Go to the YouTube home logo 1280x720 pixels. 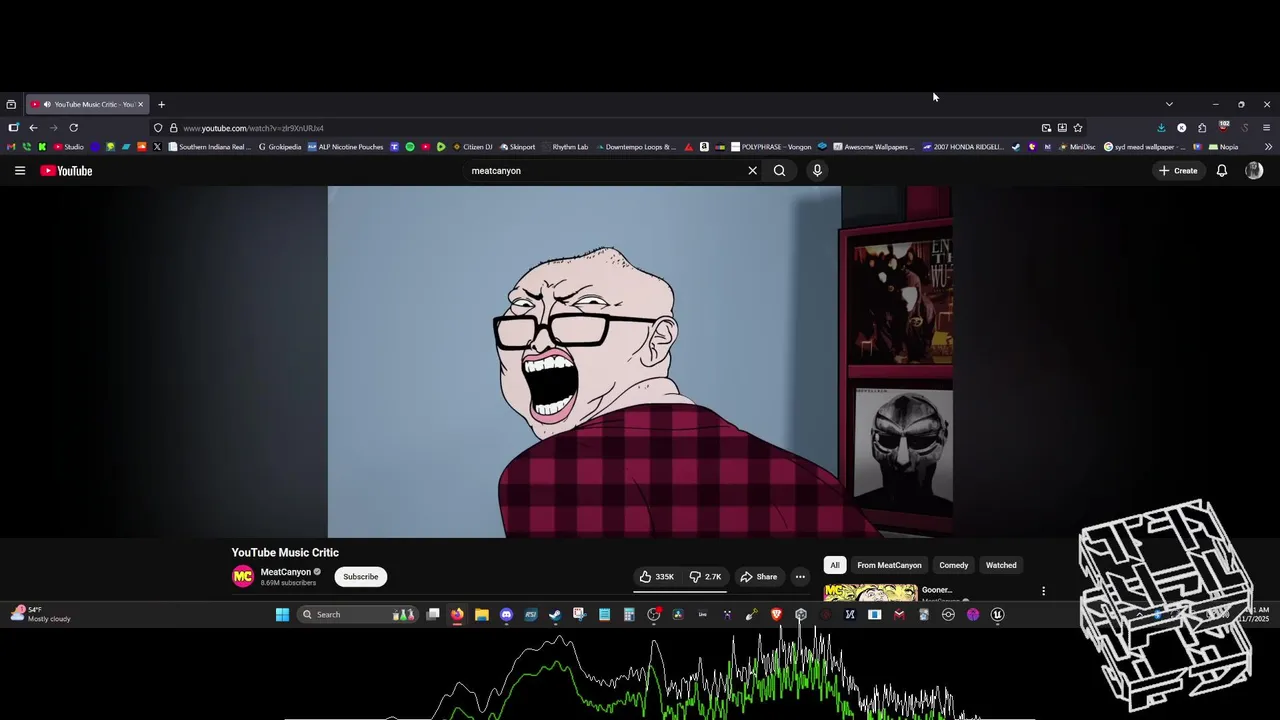[66, 171]
